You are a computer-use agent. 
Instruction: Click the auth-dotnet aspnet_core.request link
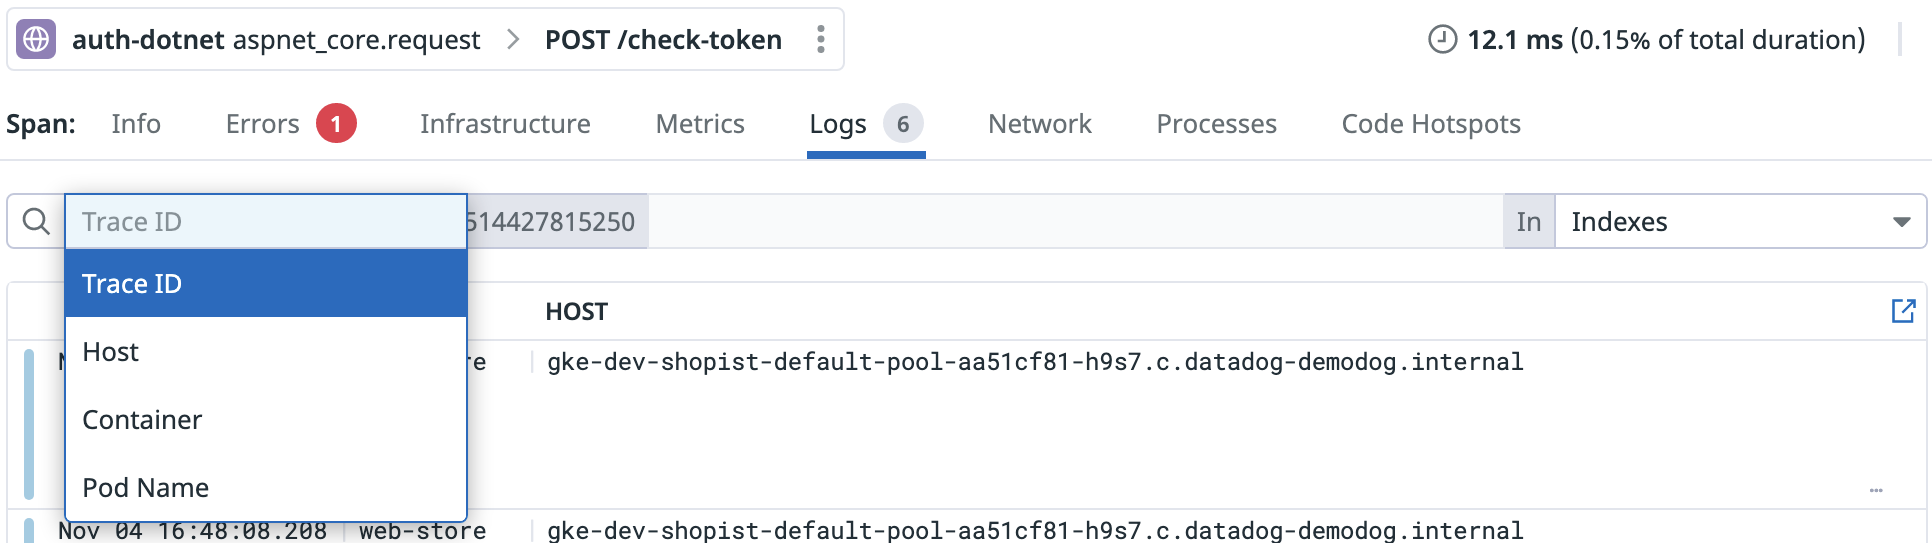pyautogui.click(x=276, y=40)
